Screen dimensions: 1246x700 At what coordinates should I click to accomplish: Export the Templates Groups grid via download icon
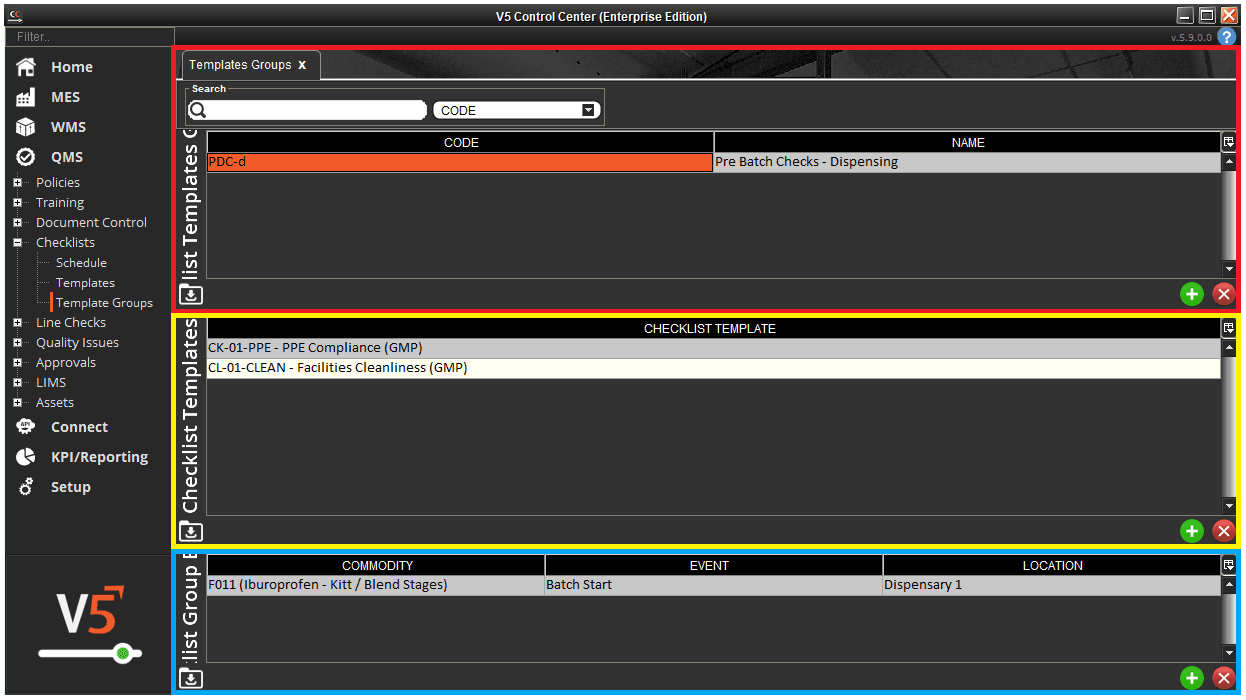click(x=190, y=294)
